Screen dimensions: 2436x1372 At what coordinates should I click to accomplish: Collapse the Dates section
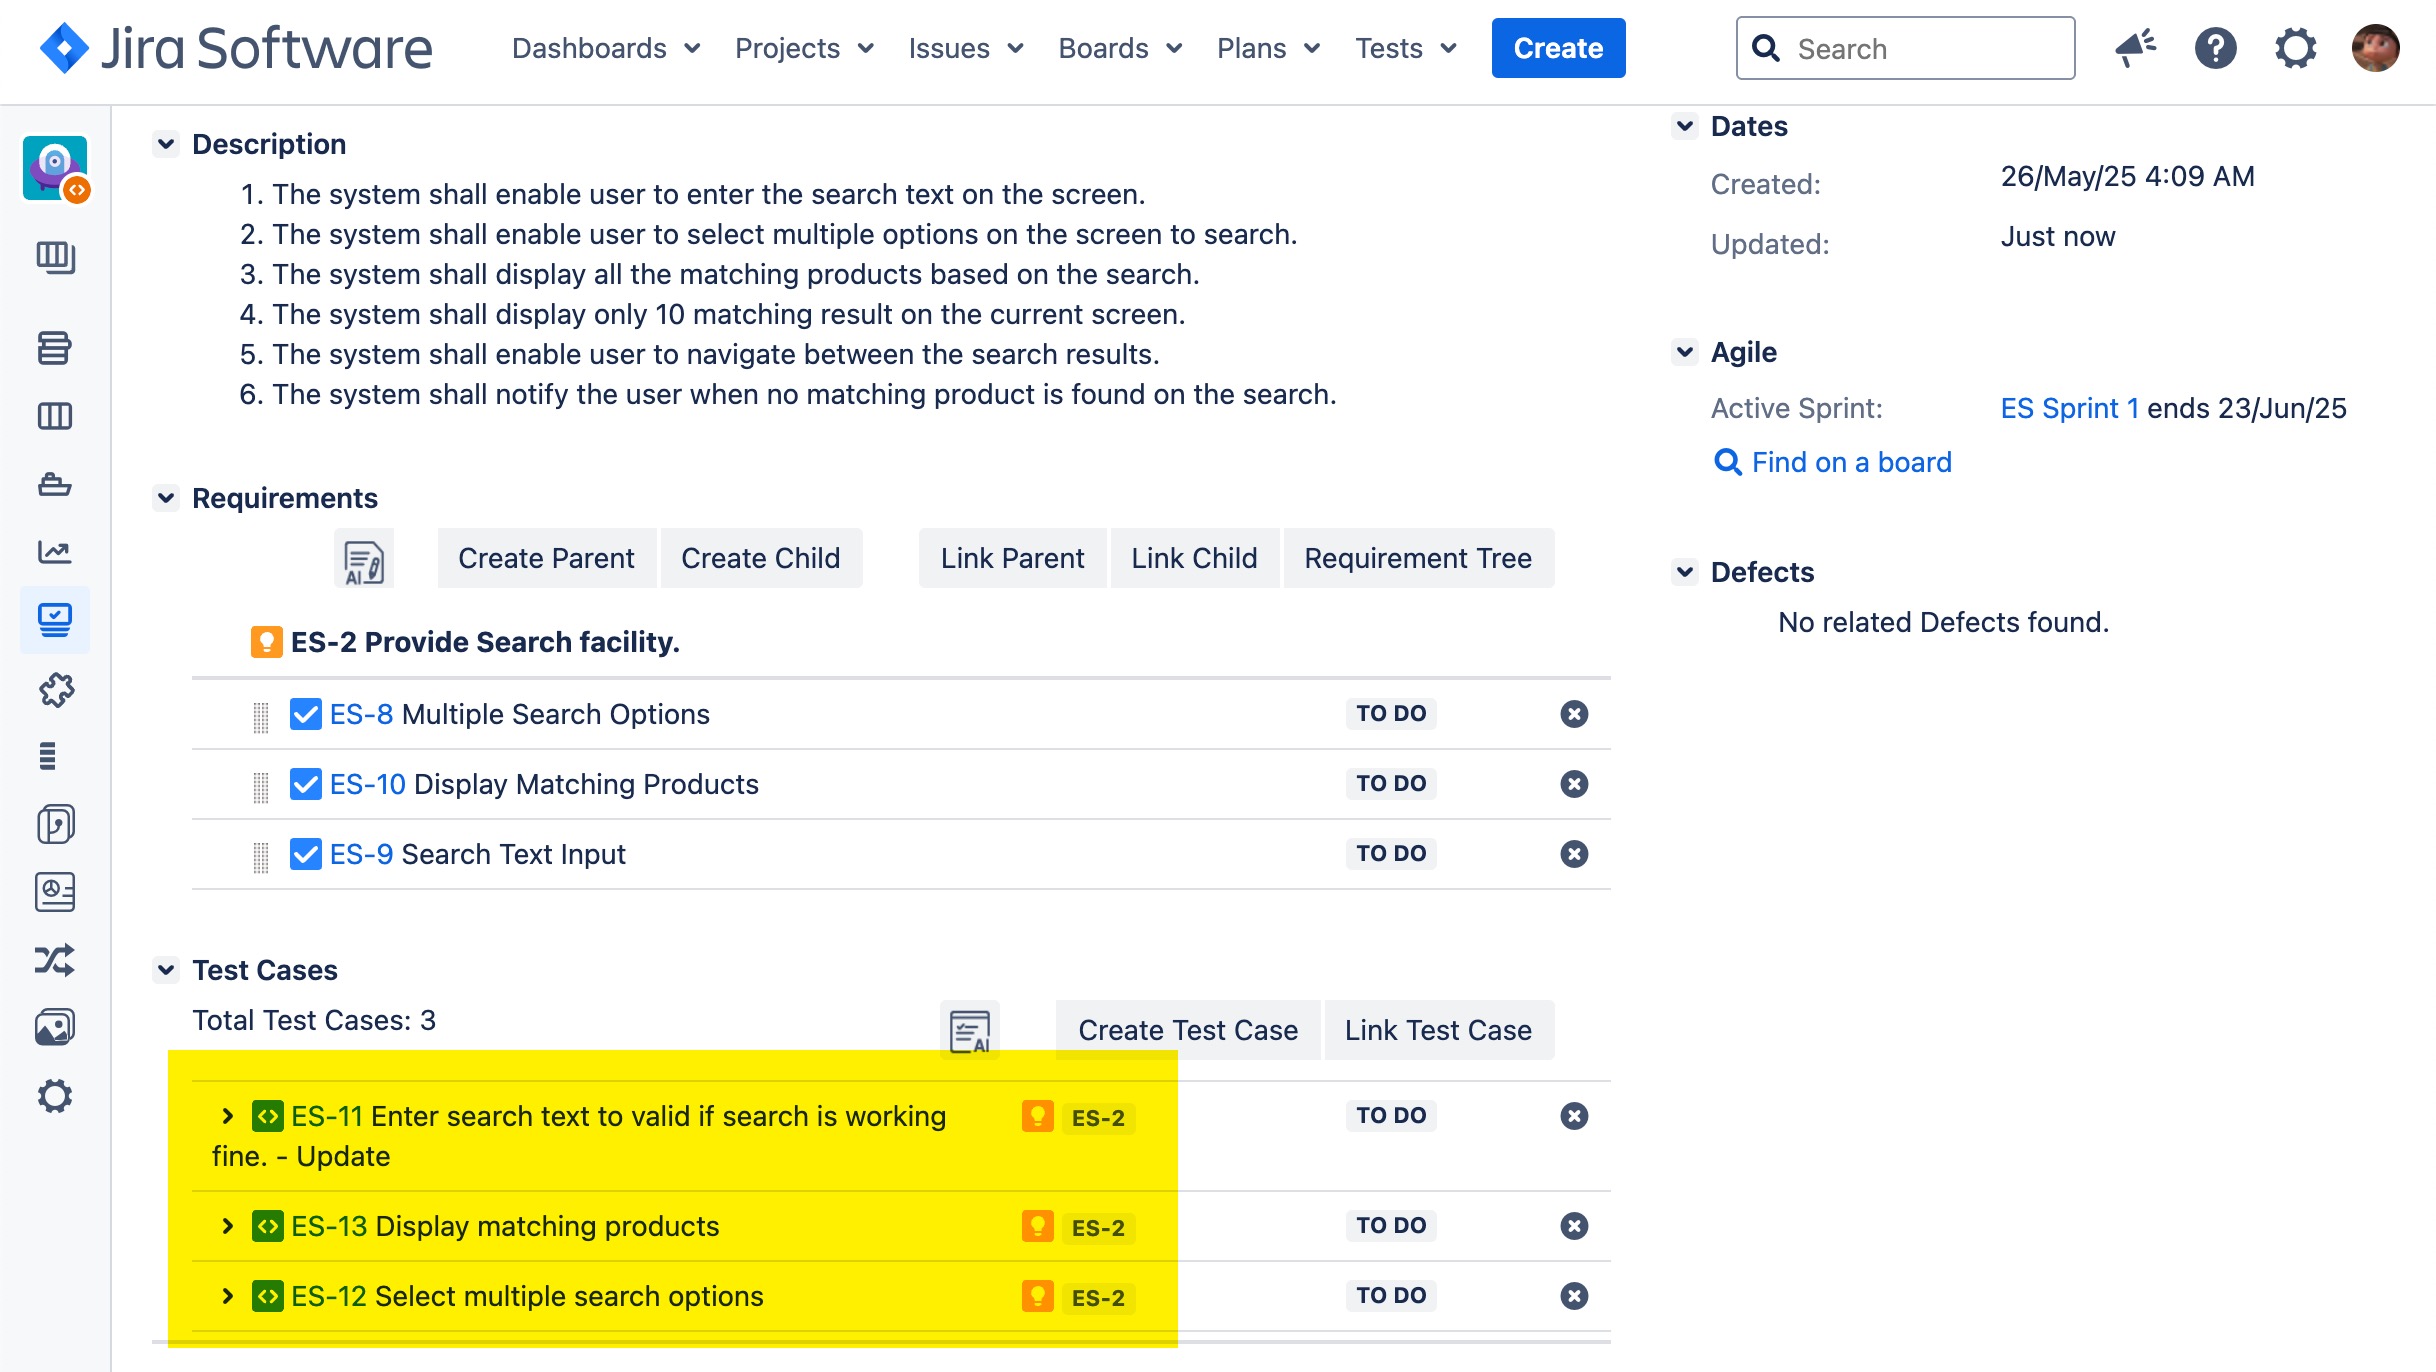[1685, 126]
